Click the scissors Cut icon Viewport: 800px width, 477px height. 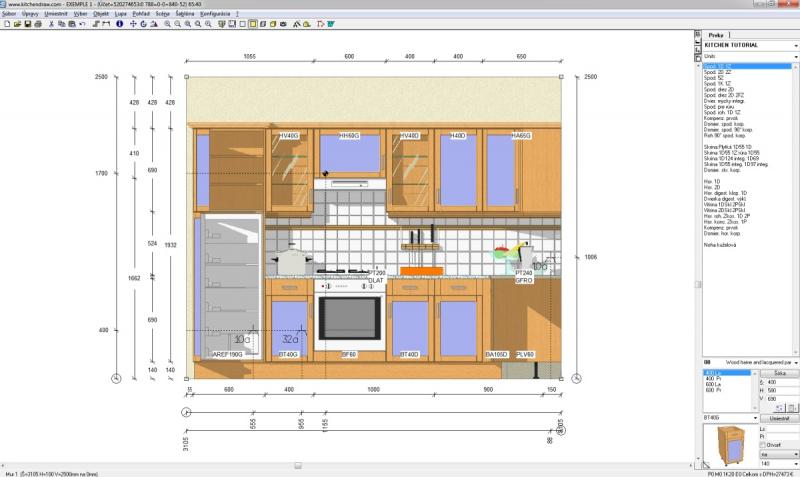(x=51, y=23)
